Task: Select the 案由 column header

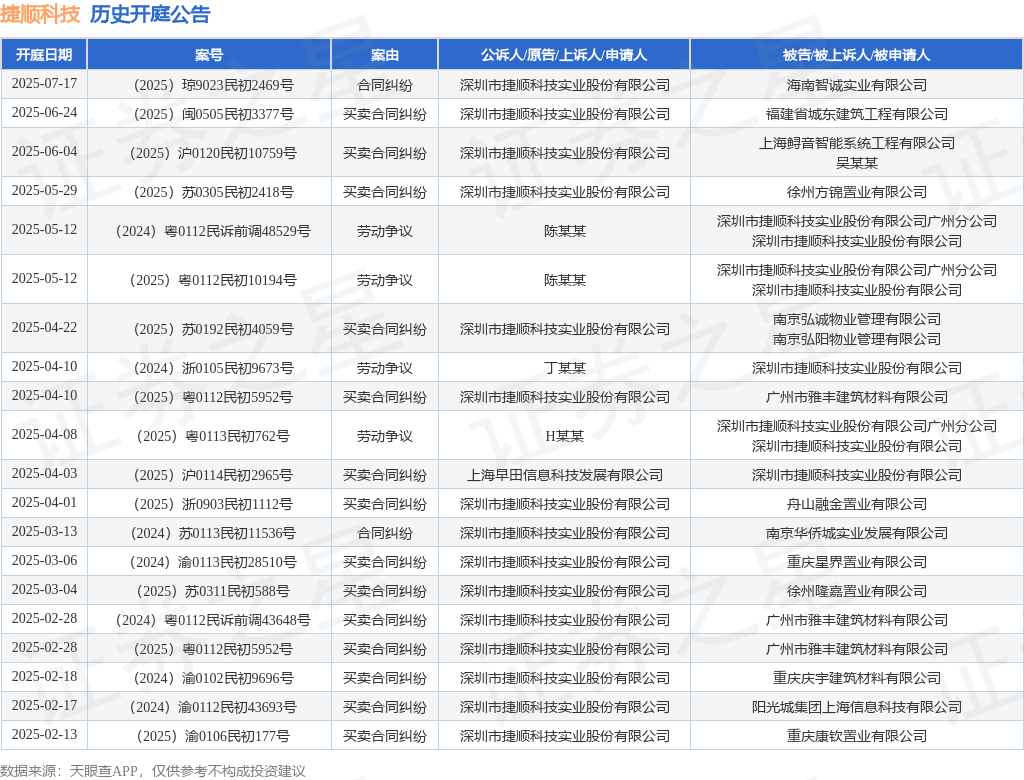Action: (385, 55)
